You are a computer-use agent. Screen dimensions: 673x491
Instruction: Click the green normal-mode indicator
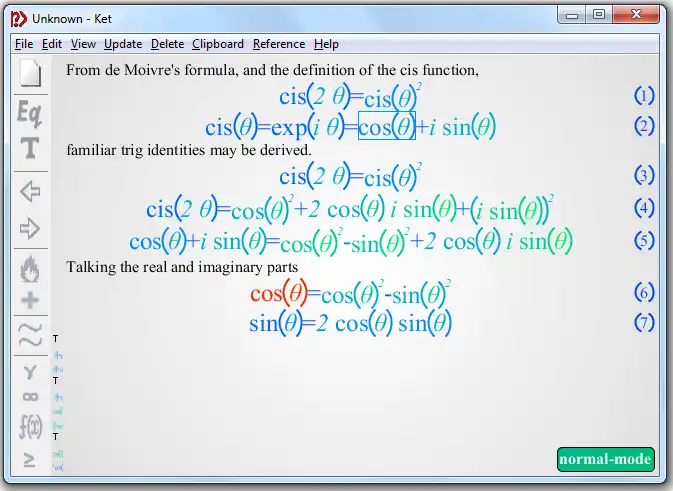[606, 459]
